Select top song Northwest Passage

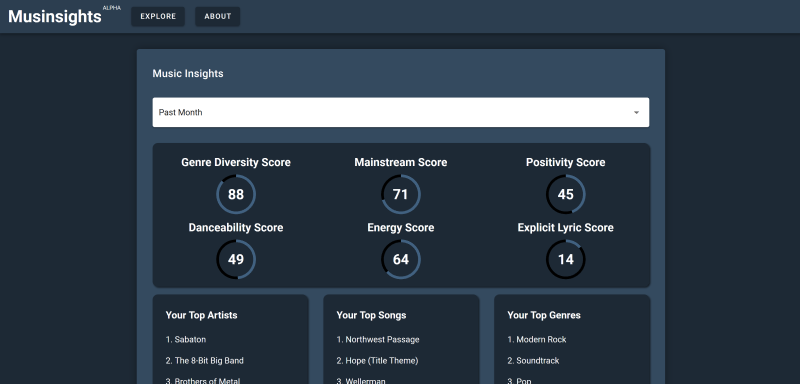coord(378,339)
